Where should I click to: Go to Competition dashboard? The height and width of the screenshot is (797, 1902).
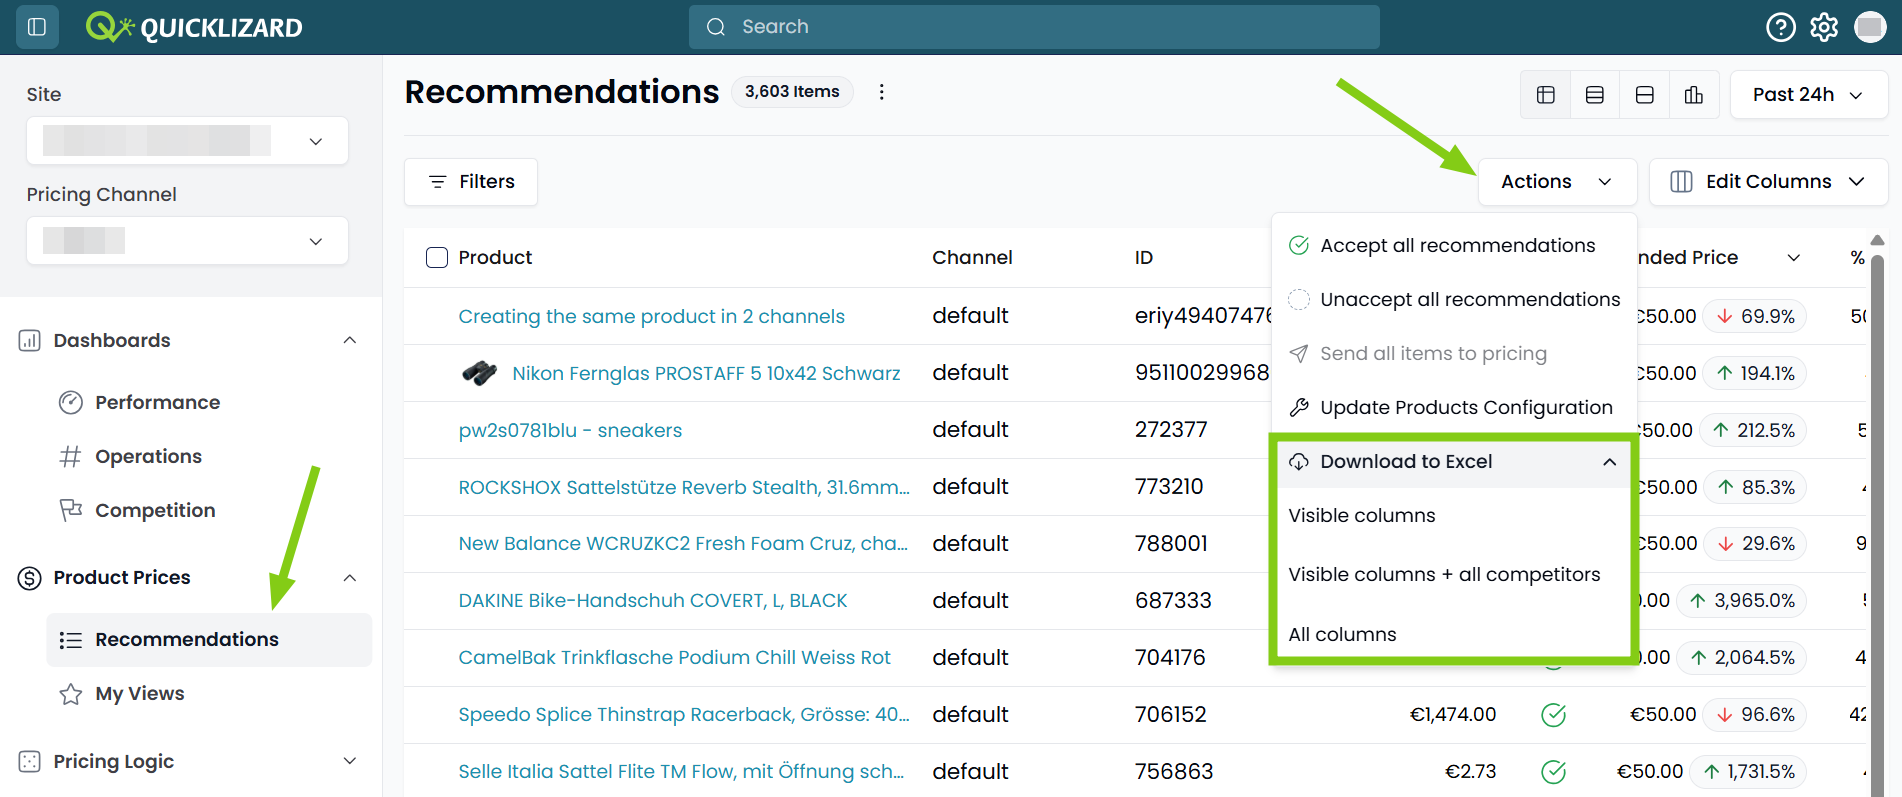click(x=155, y=510)
